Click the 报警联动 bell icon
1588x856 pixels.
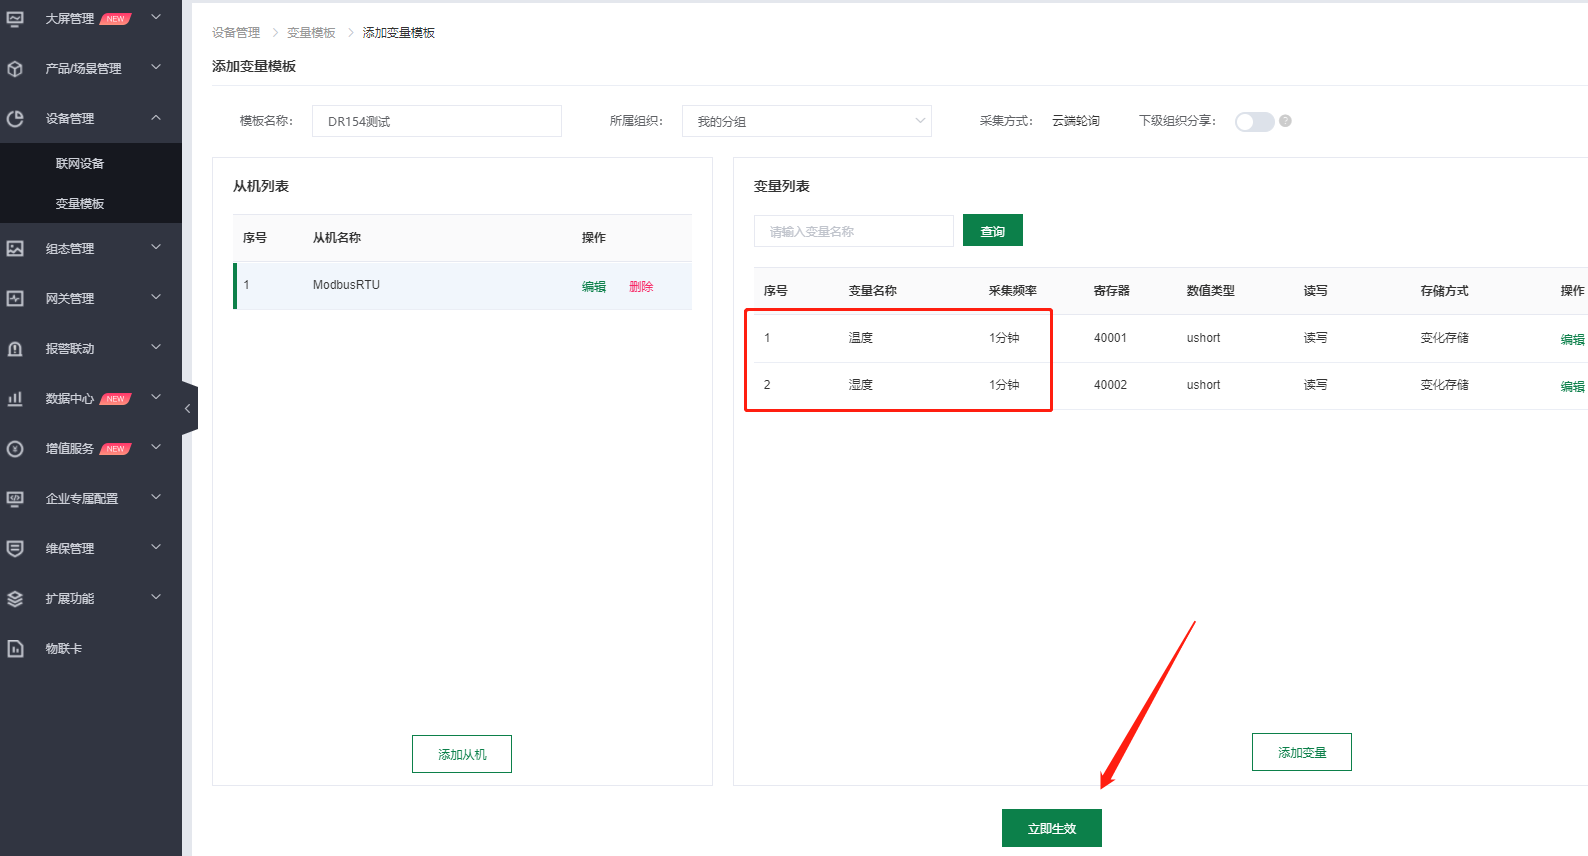click(x=15, y=348)
